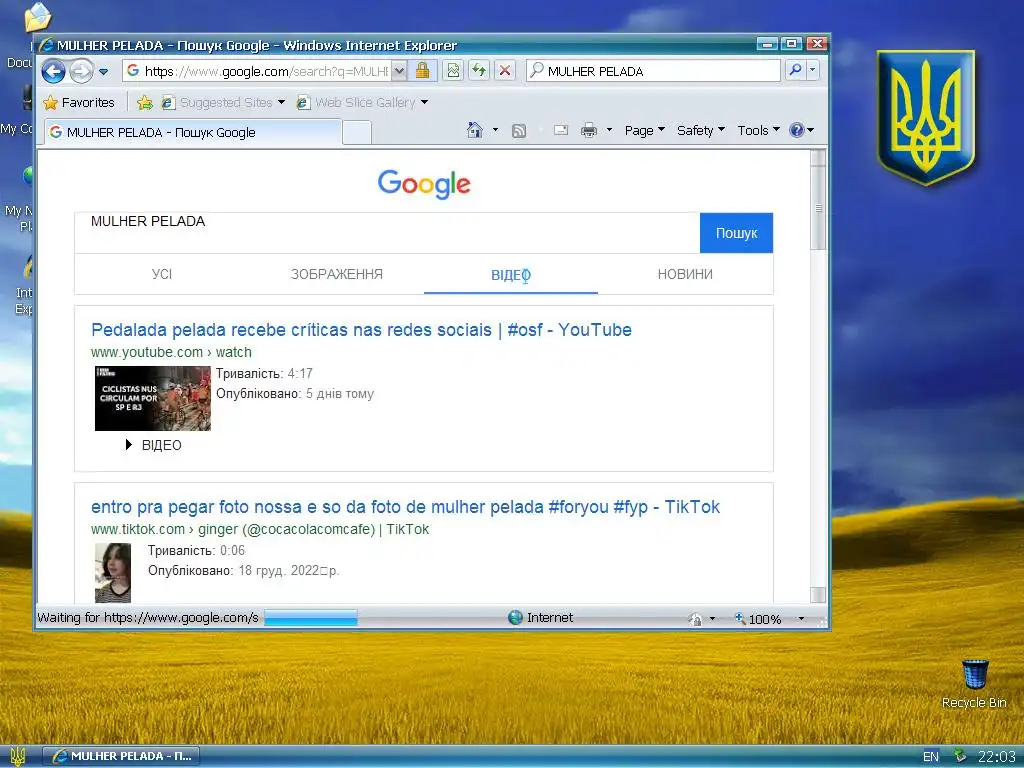1024x768 pixels.
Task: Run search with the magnifier button
Action: (795, 70)
